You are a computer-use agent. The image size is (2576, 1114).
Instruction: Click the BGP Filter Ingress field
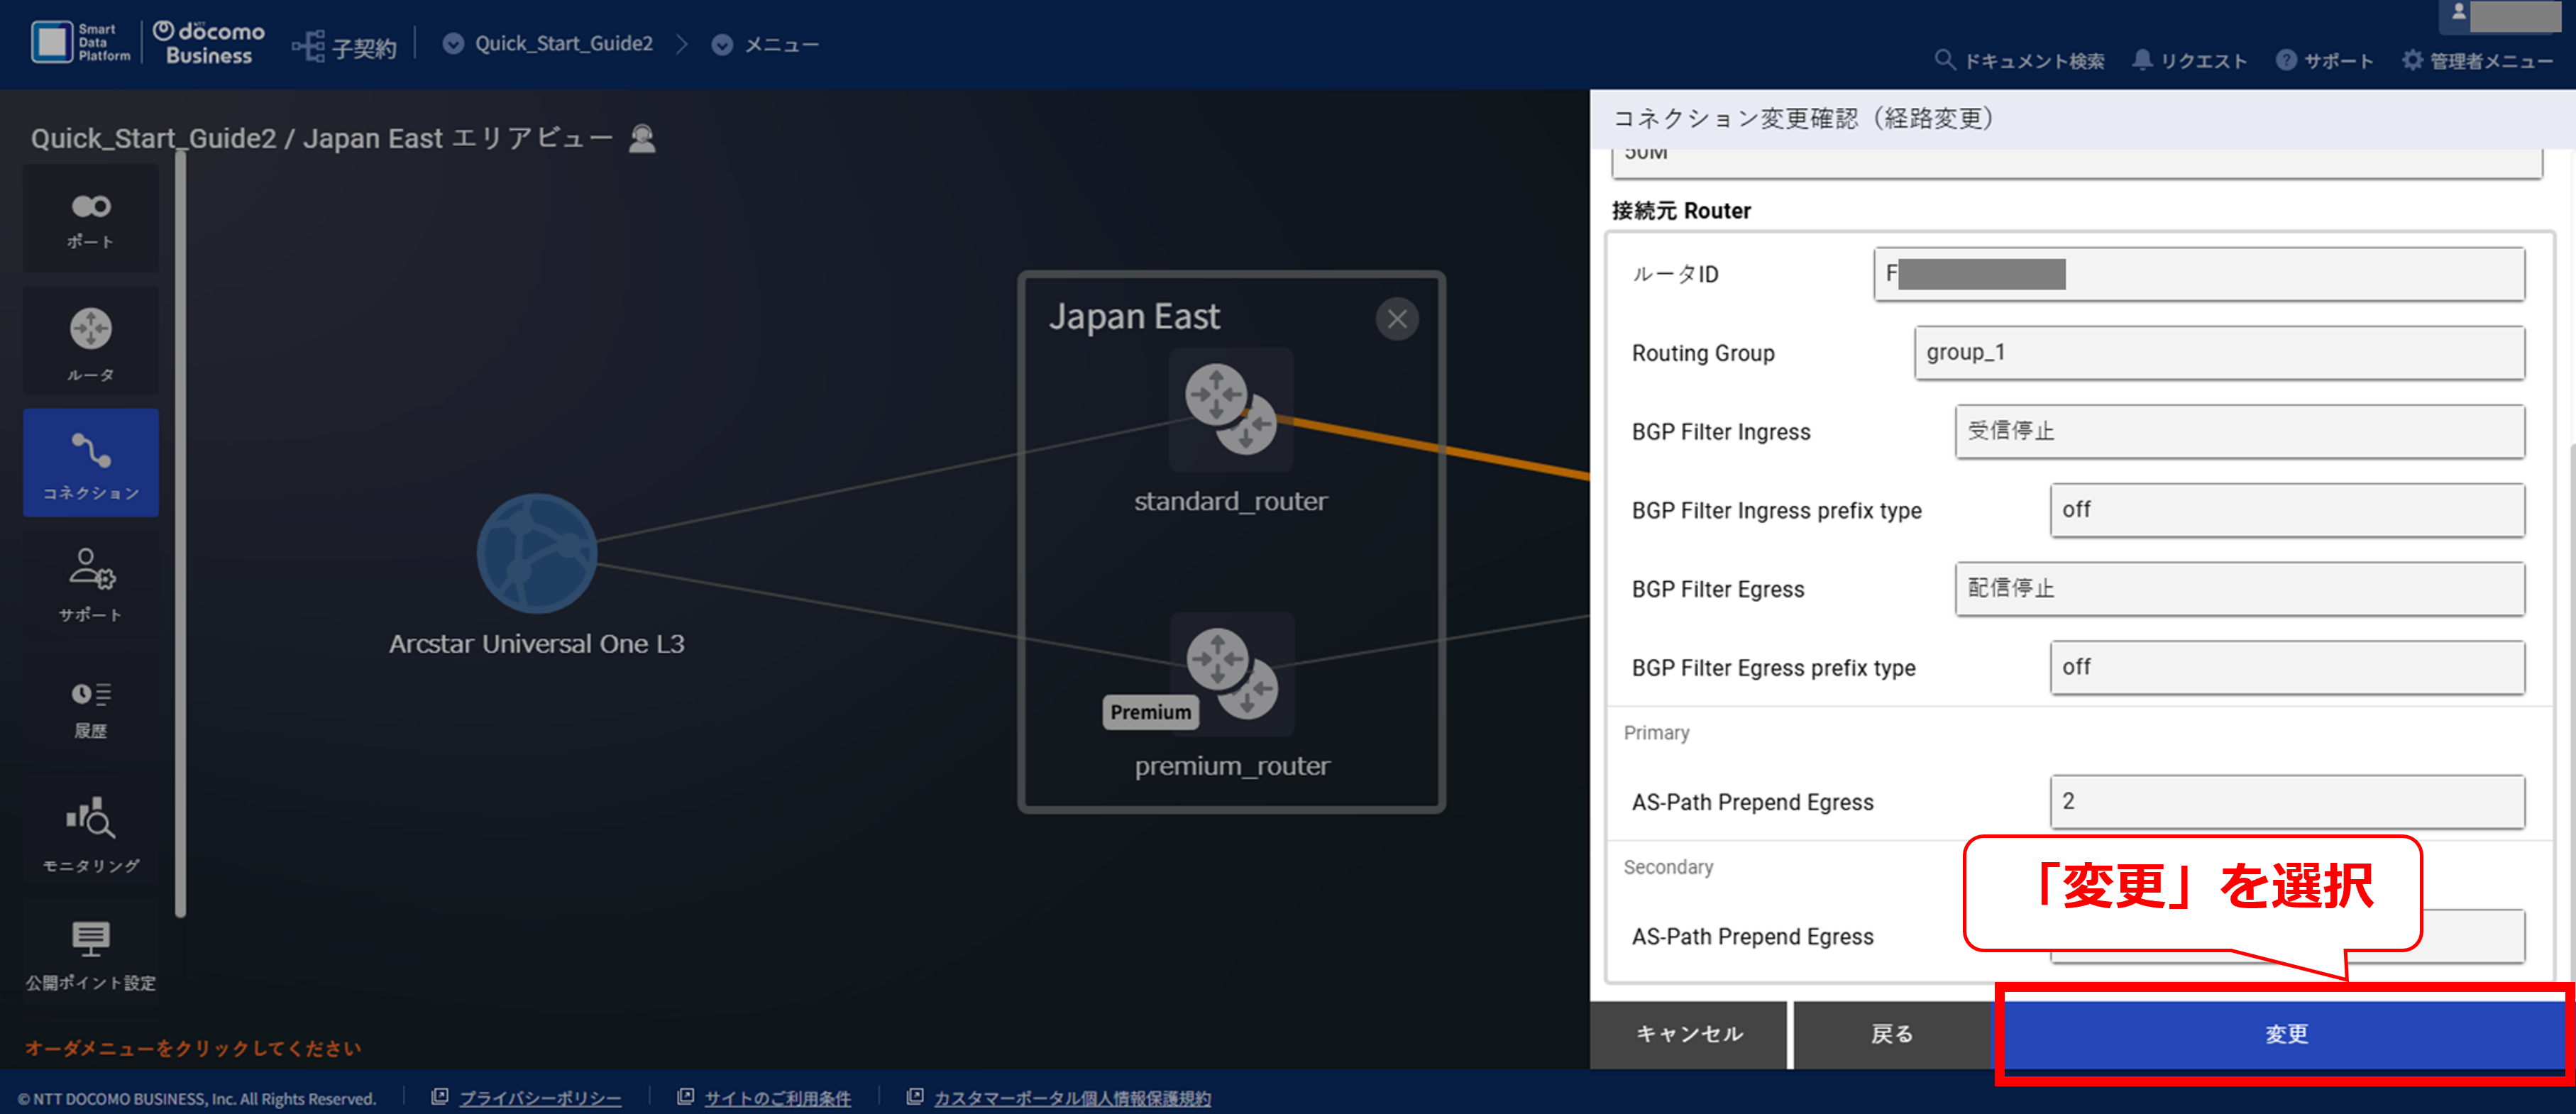[x=2240, y=432]
